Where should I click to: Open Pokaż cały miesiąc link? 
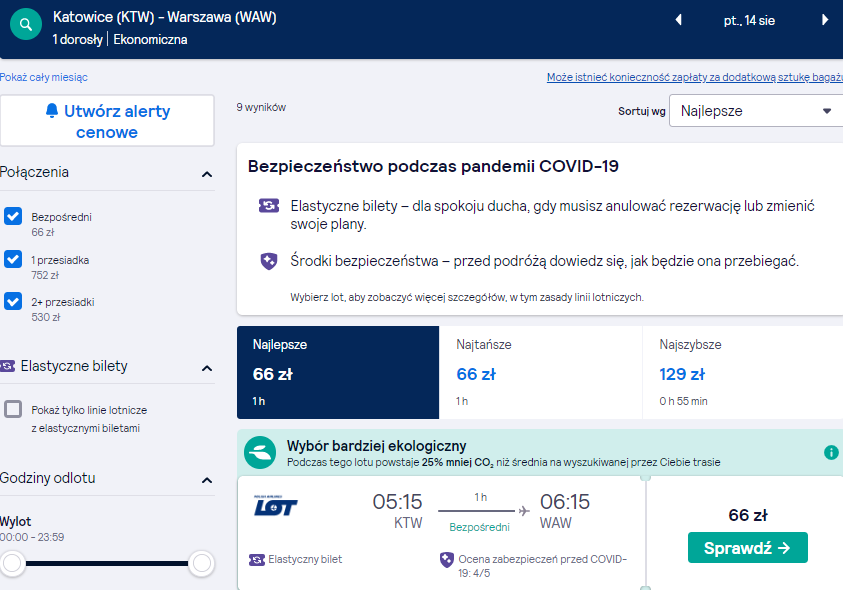[44, 77]
